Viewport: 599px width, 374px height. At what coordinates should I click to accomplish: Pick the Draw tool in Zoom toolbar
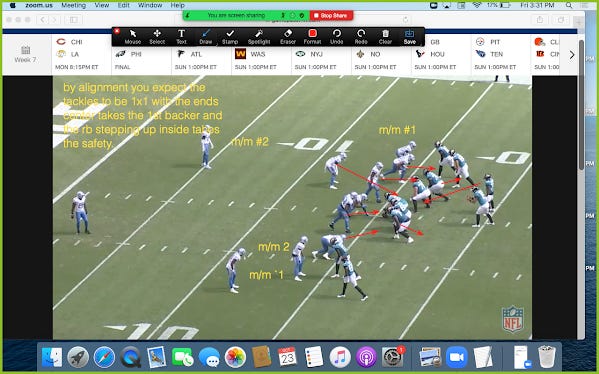tap(206, 37)
